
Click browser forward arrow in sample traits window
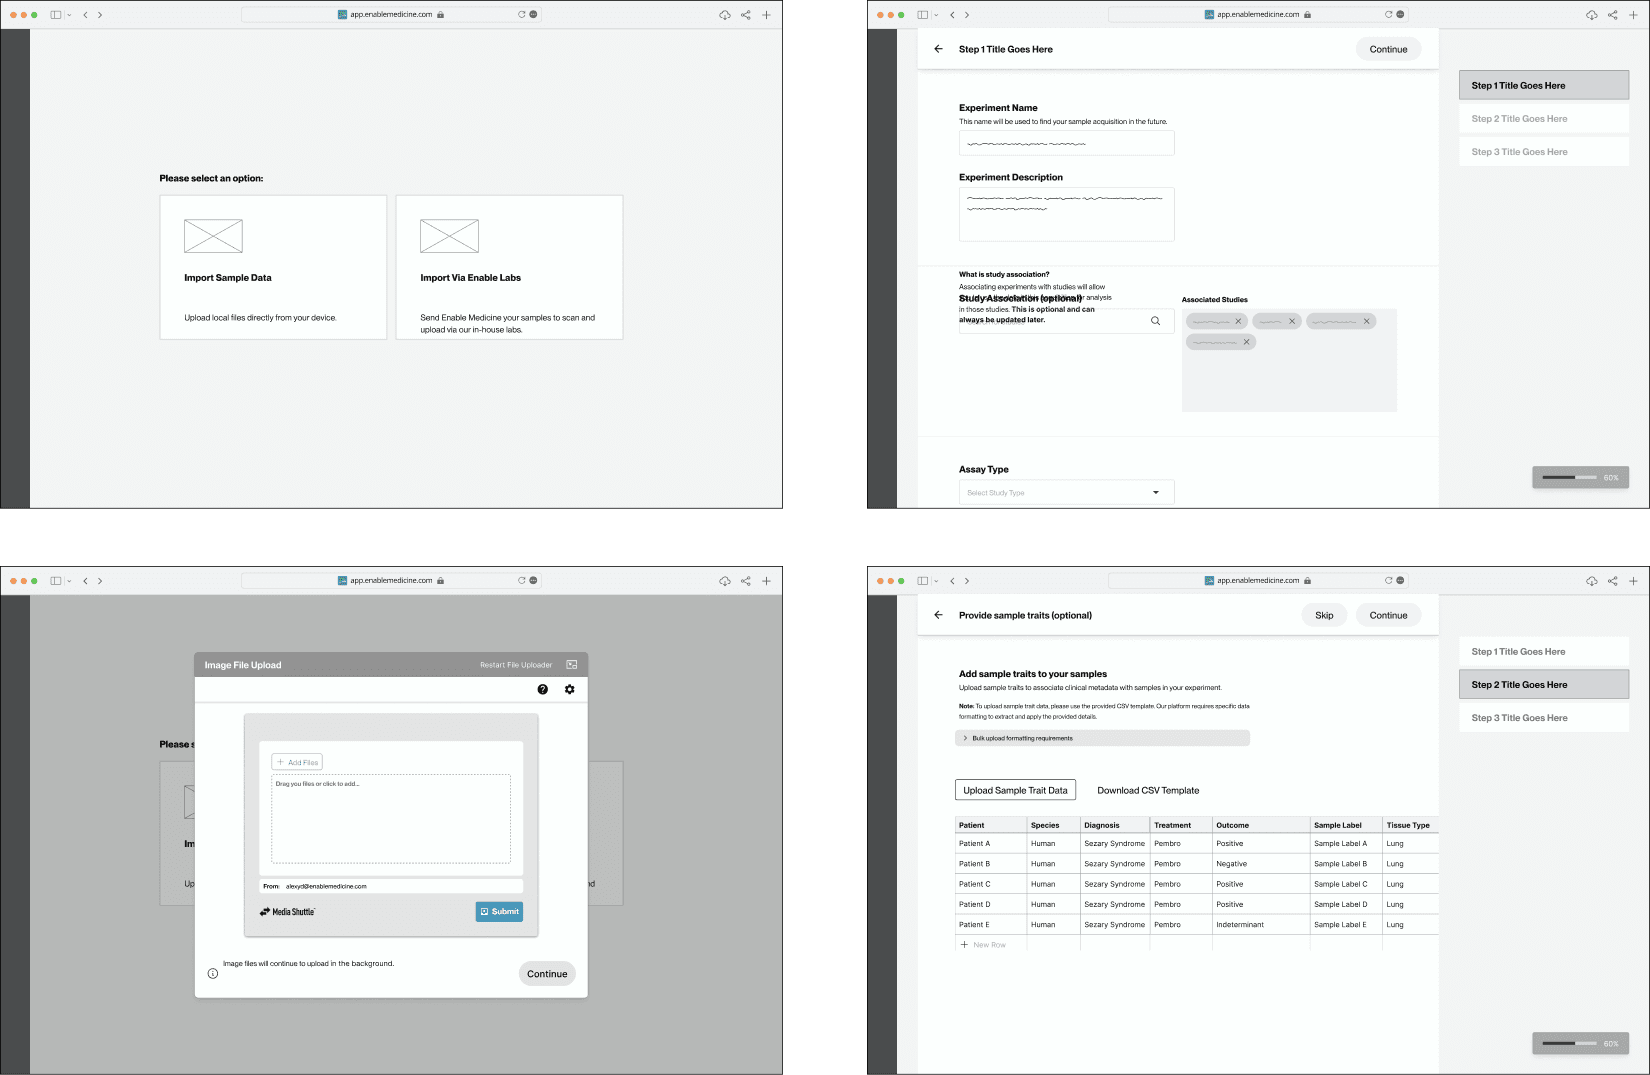(967, 581)
